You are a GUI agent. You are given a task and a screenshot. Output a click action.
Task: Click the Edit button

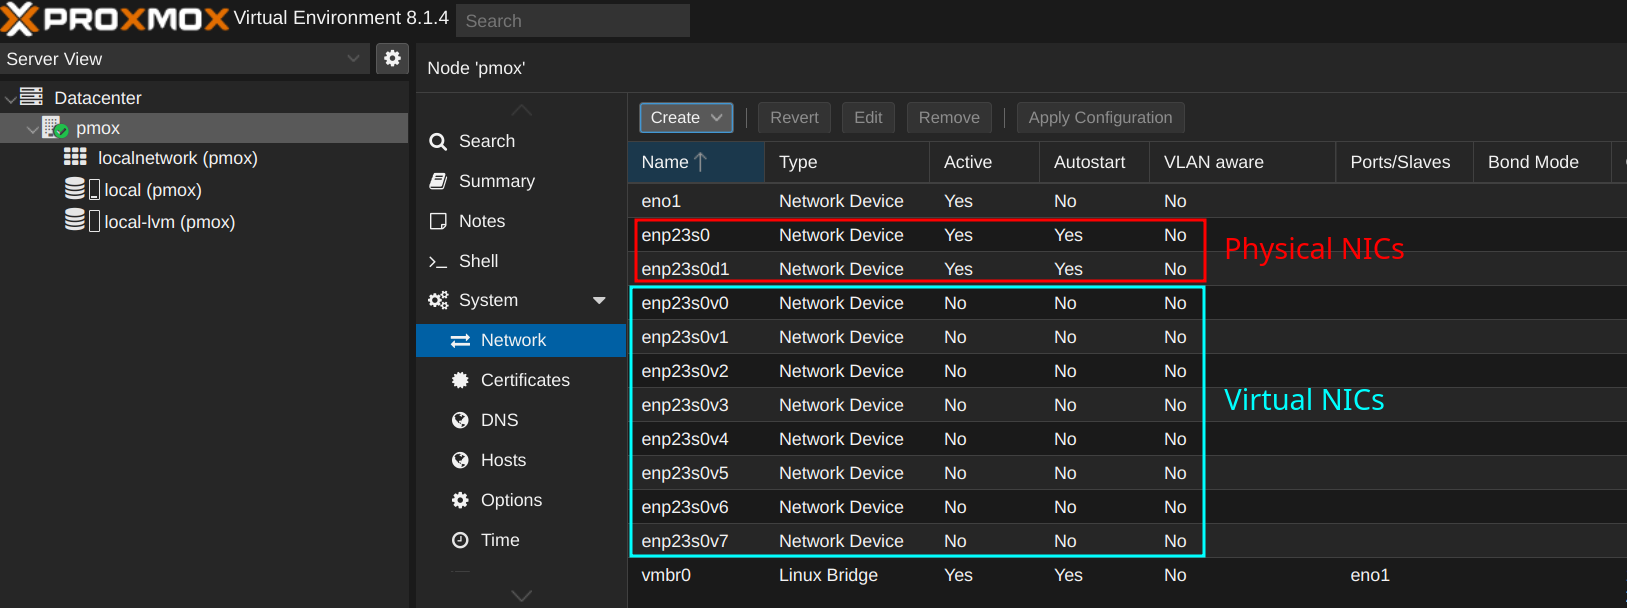tap(868, 117)
